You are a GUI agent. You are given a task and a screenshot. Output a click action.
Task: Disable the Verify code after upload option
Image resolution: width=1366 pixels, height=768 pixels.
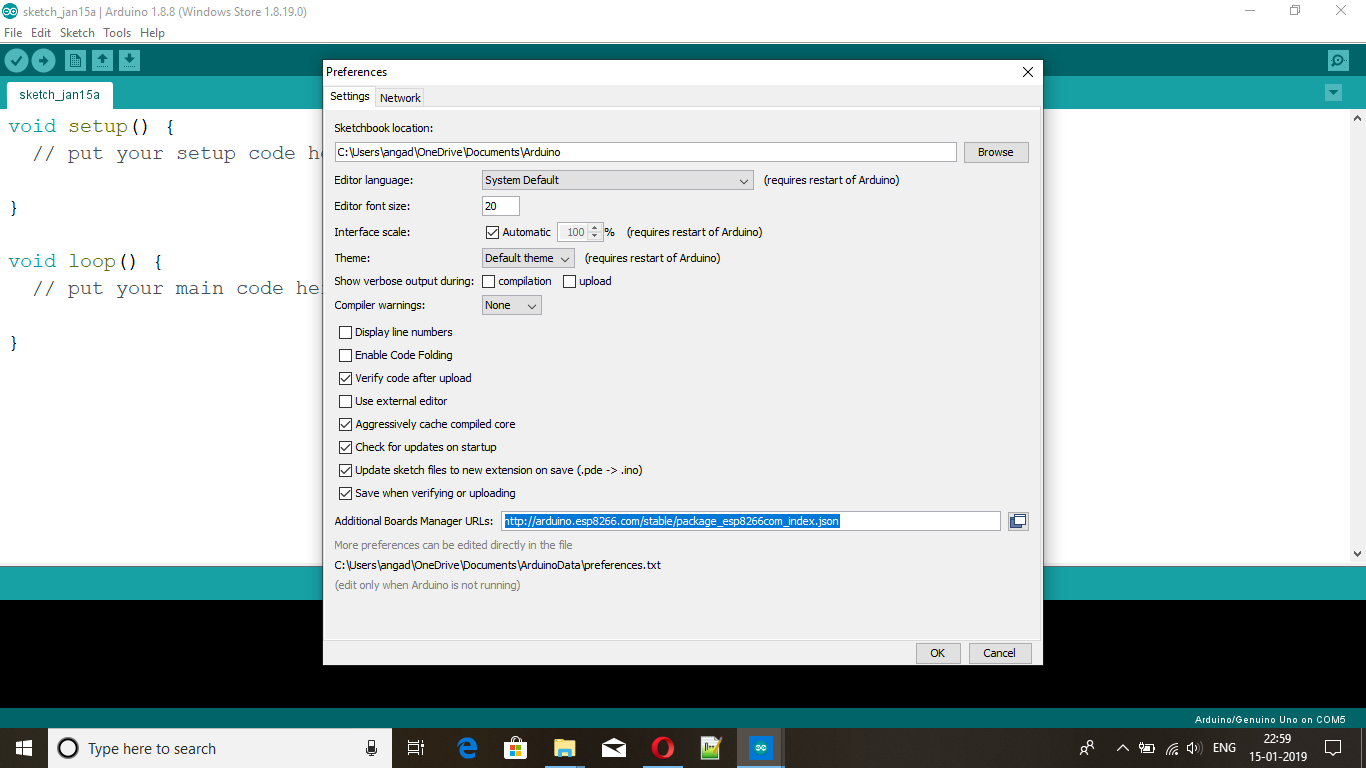(345, 378)
